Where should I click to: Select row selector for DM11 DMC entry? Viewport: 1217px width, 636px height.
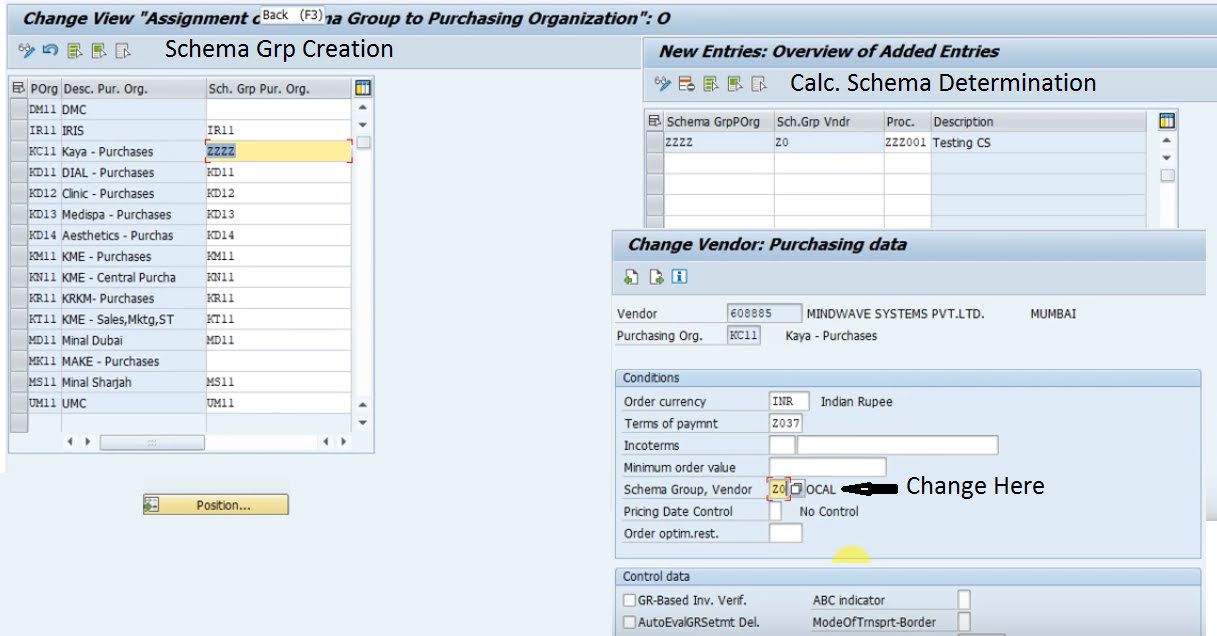pos(18,109)
